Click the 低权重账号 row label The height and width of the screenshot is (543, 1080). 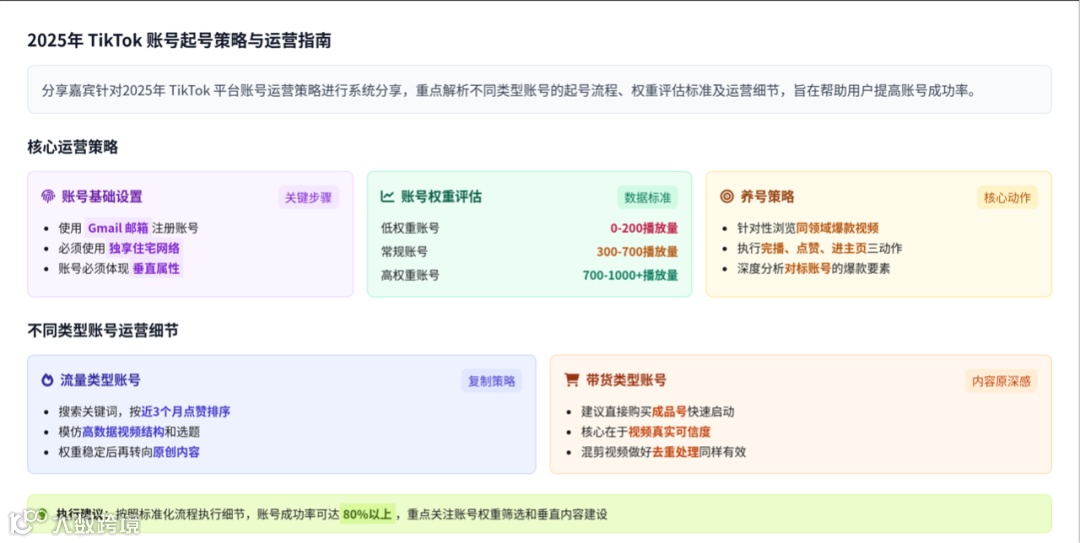coord(410,228)
